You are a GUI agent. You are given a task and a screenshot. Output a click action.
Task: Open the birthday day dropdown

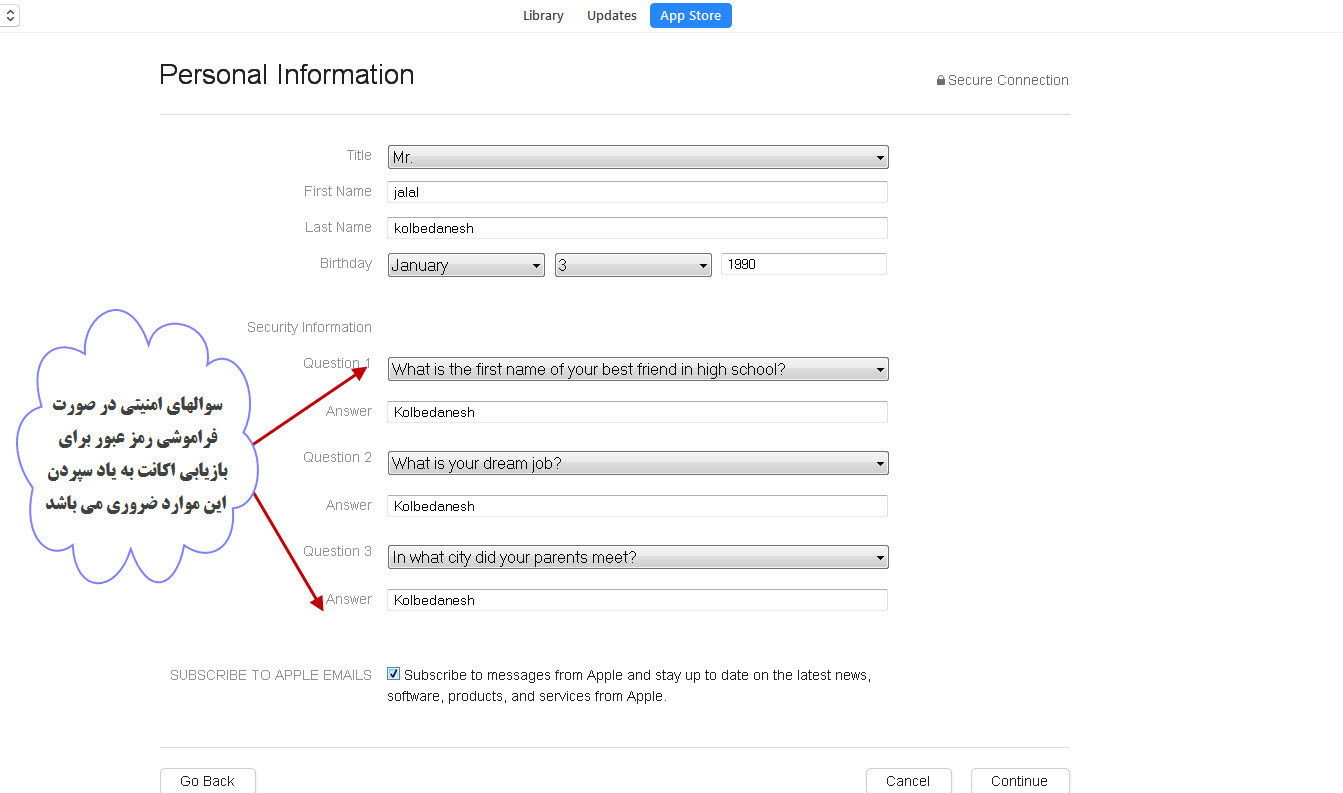pyautogui.click(x=632, y=265)
